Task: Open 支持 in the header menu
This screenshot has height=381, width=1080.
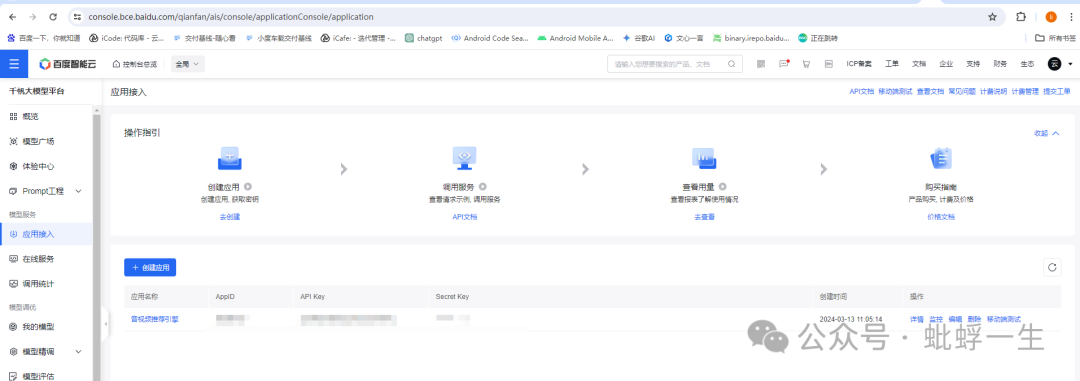Action: click(973, 64)
